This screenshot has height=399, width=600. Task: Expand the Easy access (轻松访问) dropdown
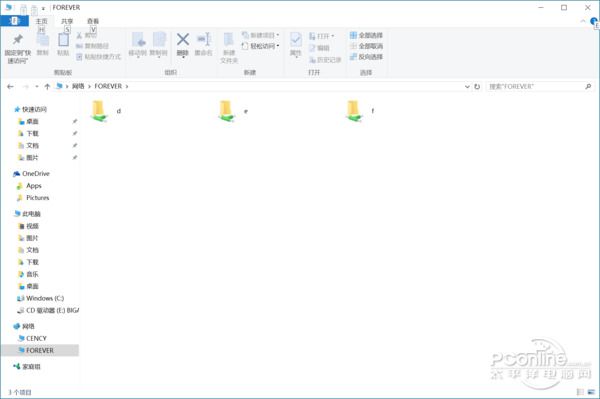pos(261,46)
